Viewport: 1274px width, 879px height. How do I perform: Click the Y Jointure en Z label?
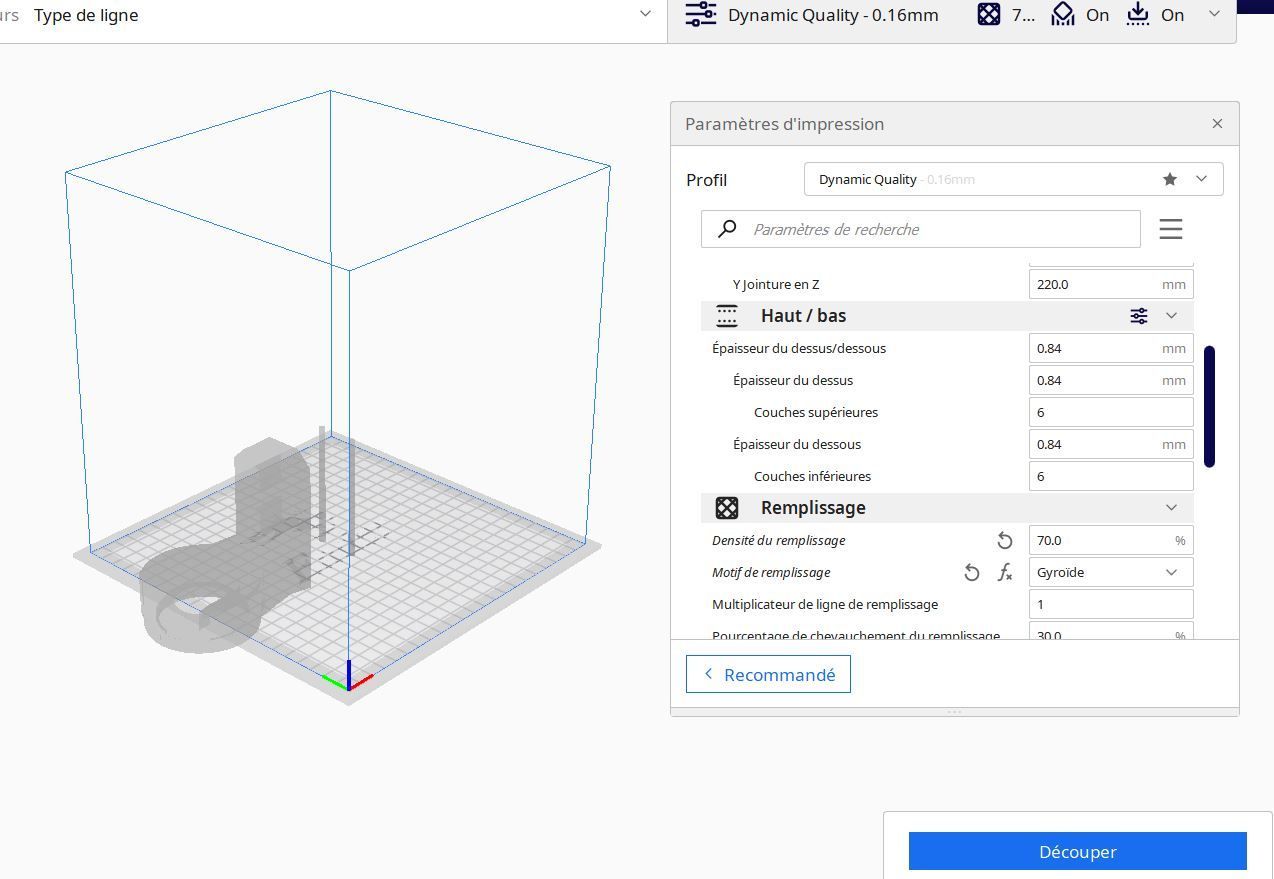776,284
